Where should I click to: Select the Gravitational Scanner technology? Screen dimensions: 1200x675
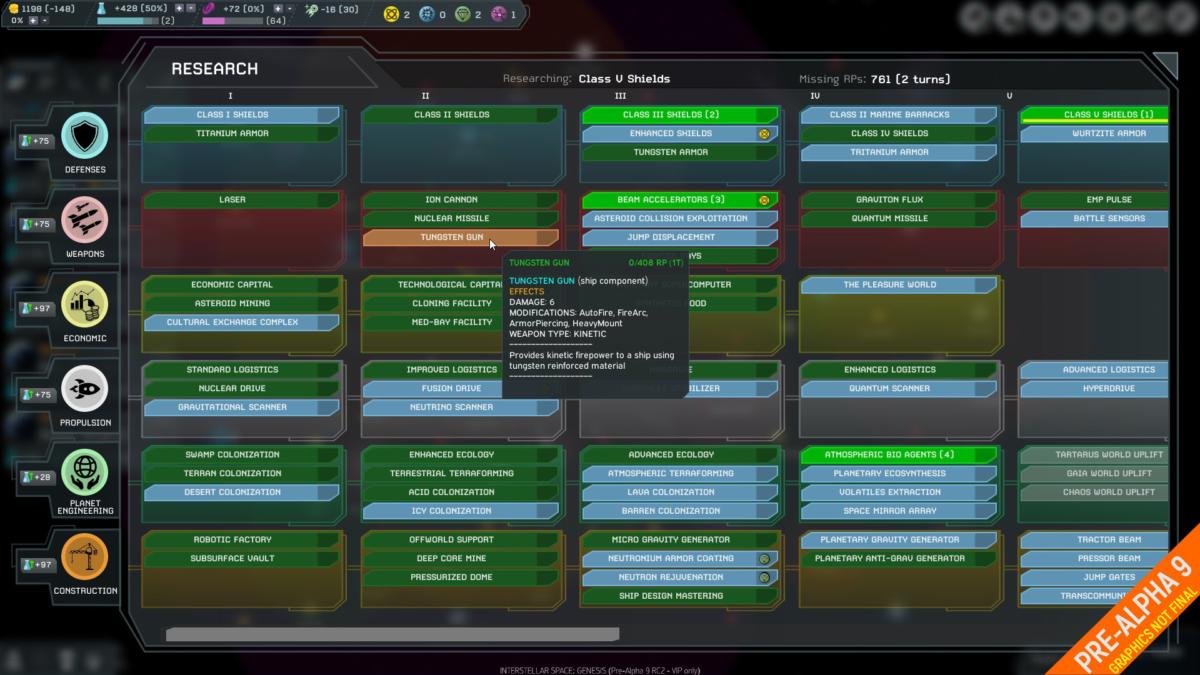pyautogui.click(x=241, y=408)
